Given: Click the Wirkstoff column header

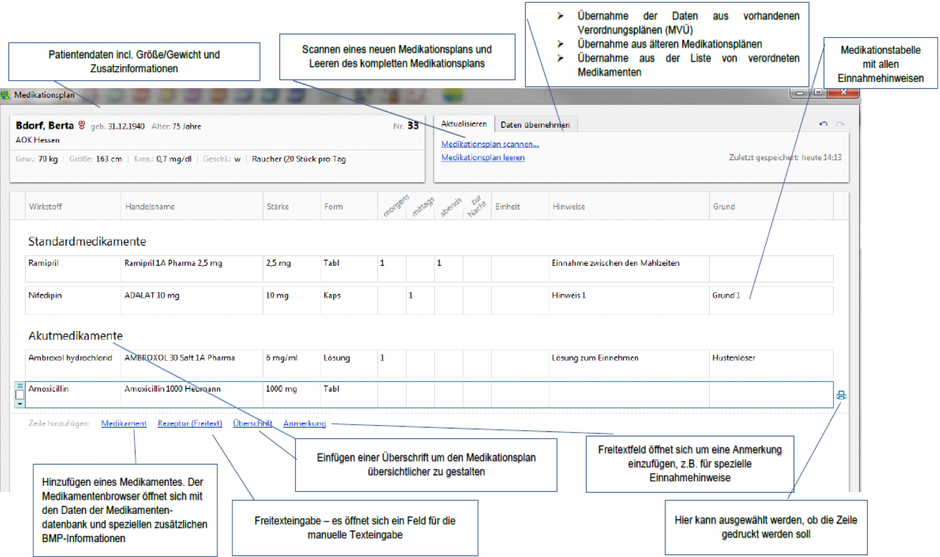Looking at the screenshot, I should (x=46, y=206).
